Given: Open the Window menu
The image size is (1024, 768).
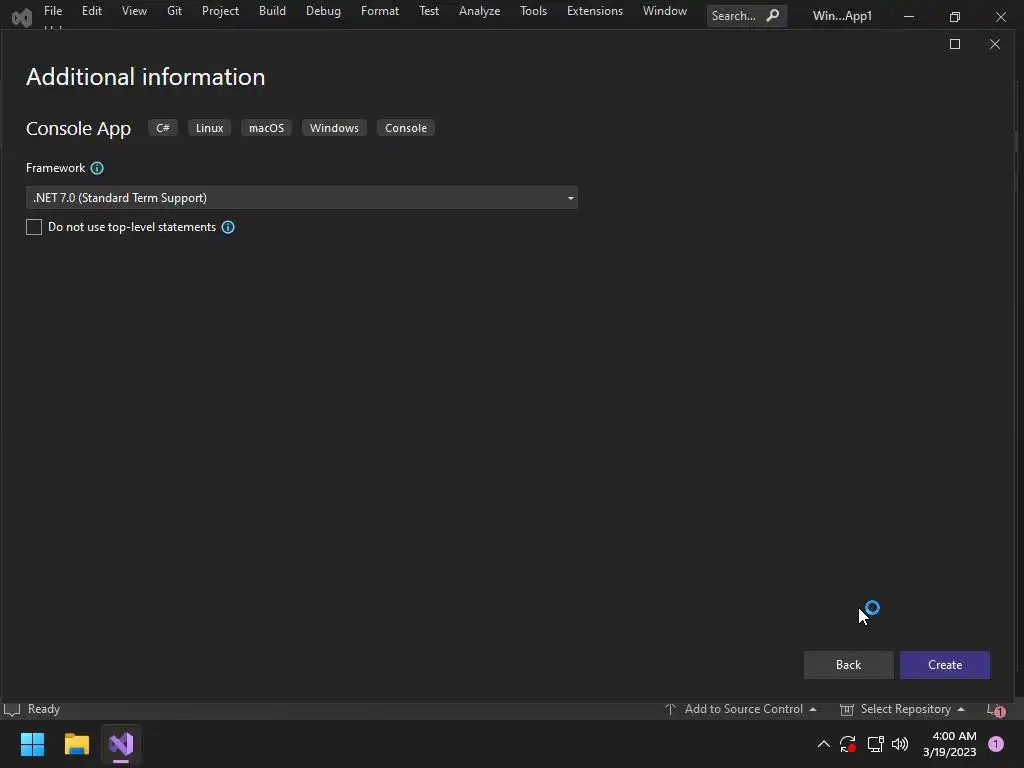Looking at the screenshot, I should (x=665, y=11).
